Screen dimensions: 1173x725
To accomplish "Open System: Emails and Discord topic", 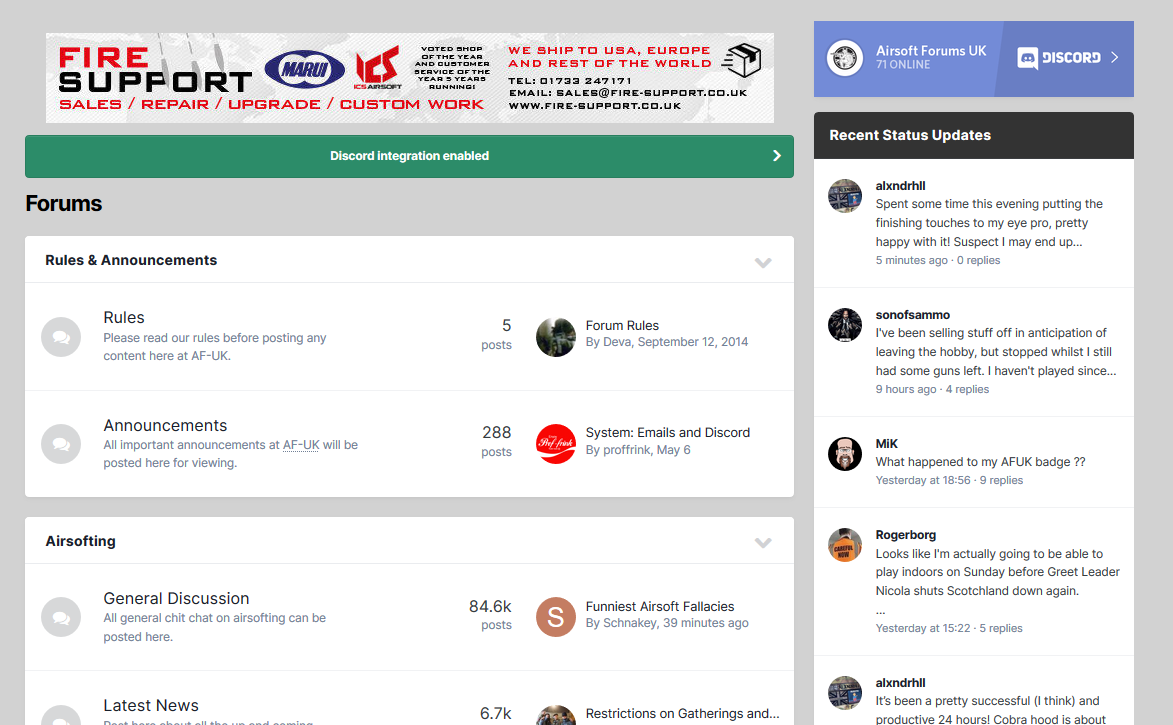I will pos(668,432).
